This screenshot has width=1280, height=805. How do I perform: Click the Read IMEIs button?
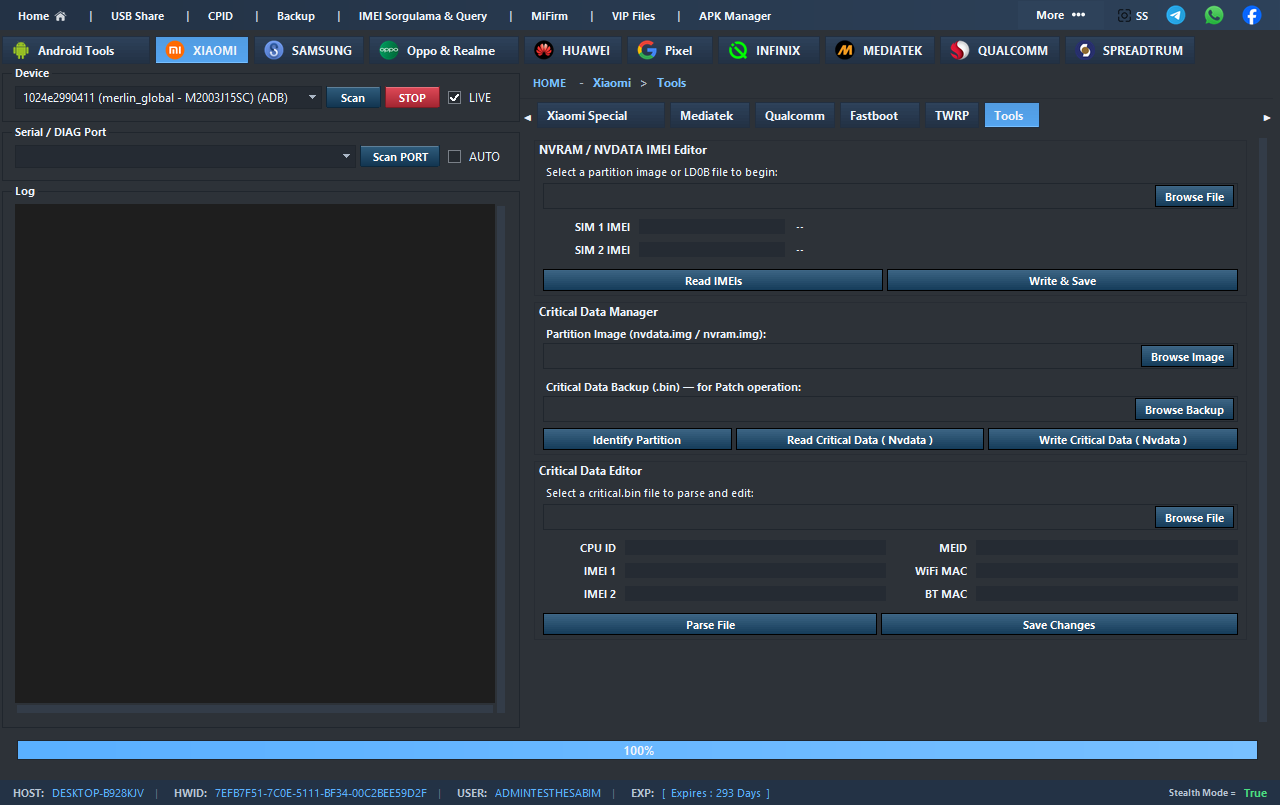tap(712, 281)
